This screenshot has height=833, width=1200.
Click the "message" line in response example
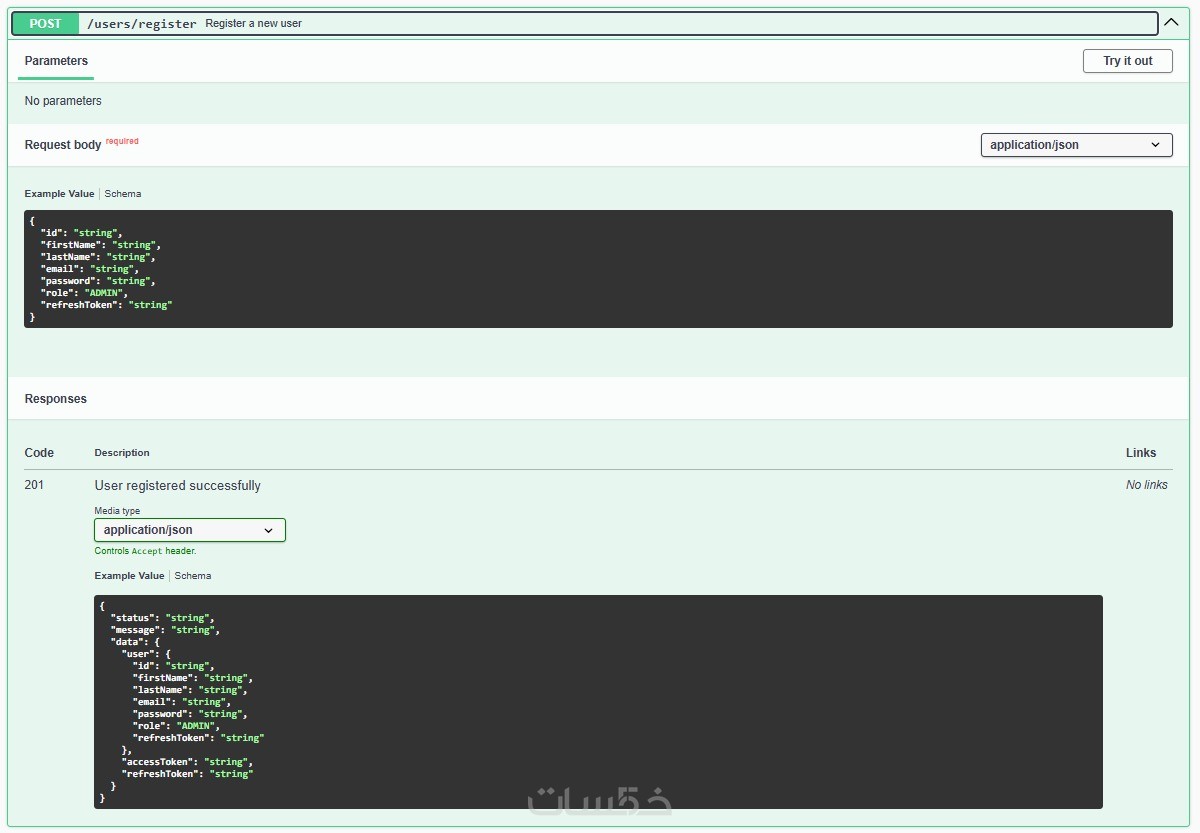[165, 630]
